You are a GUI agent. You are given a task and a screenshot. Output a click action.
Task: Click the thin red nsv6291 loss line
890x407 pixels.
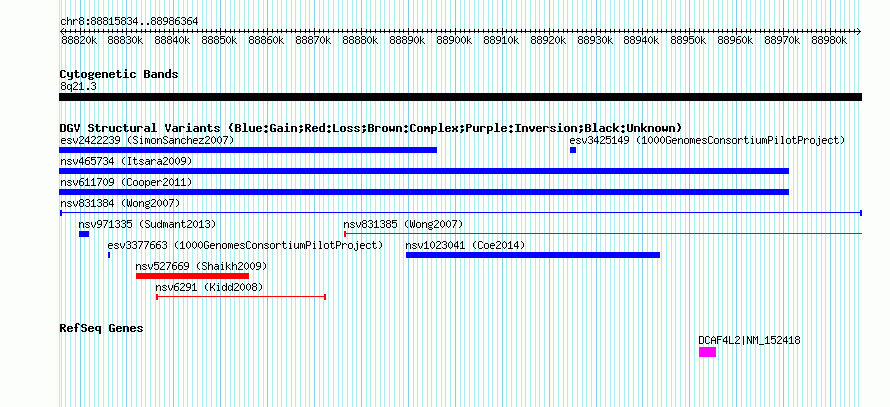click(241, 297)
